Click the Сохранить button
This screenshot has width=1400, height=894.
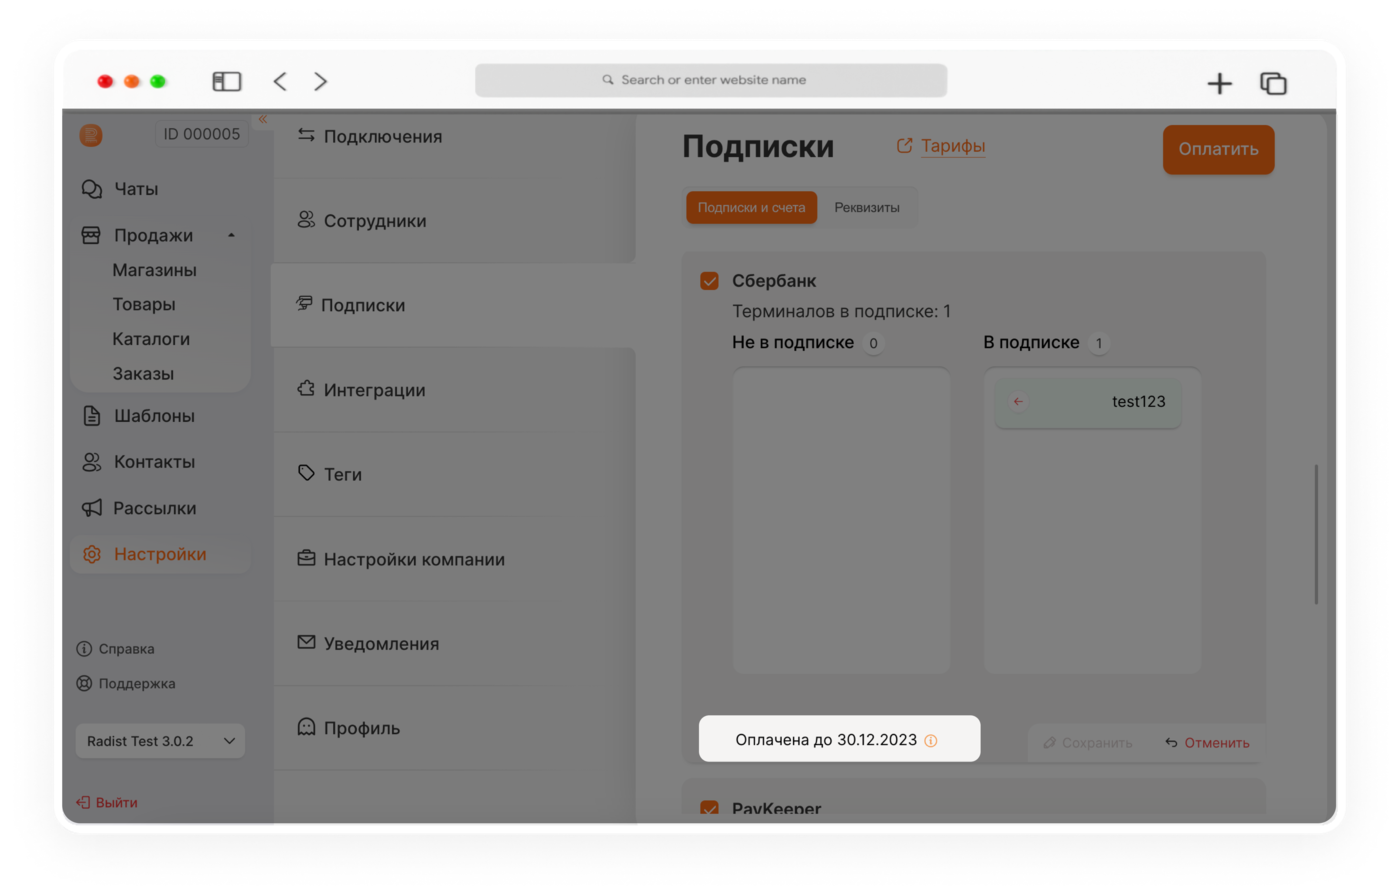point(1088,743)
